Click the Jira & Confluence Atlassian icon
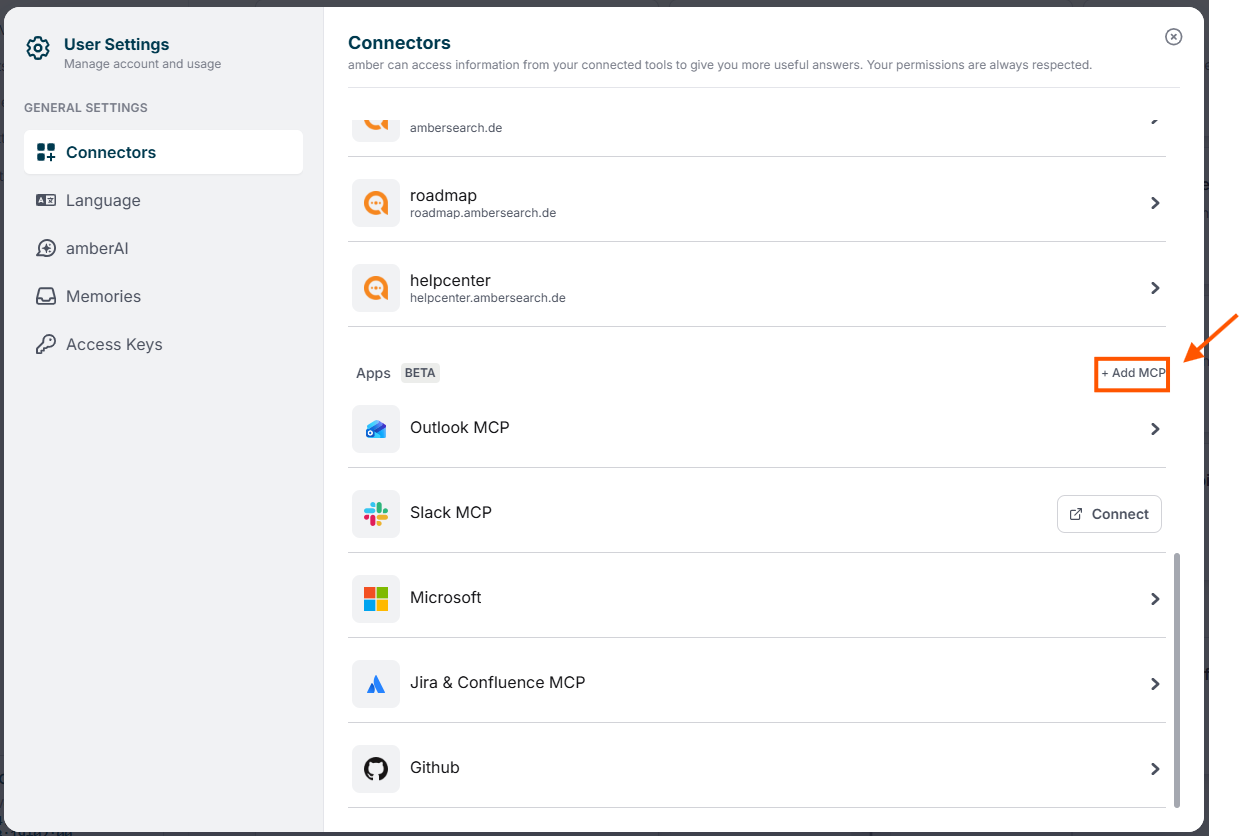The image size is (1239, 836). coord(376,684)
